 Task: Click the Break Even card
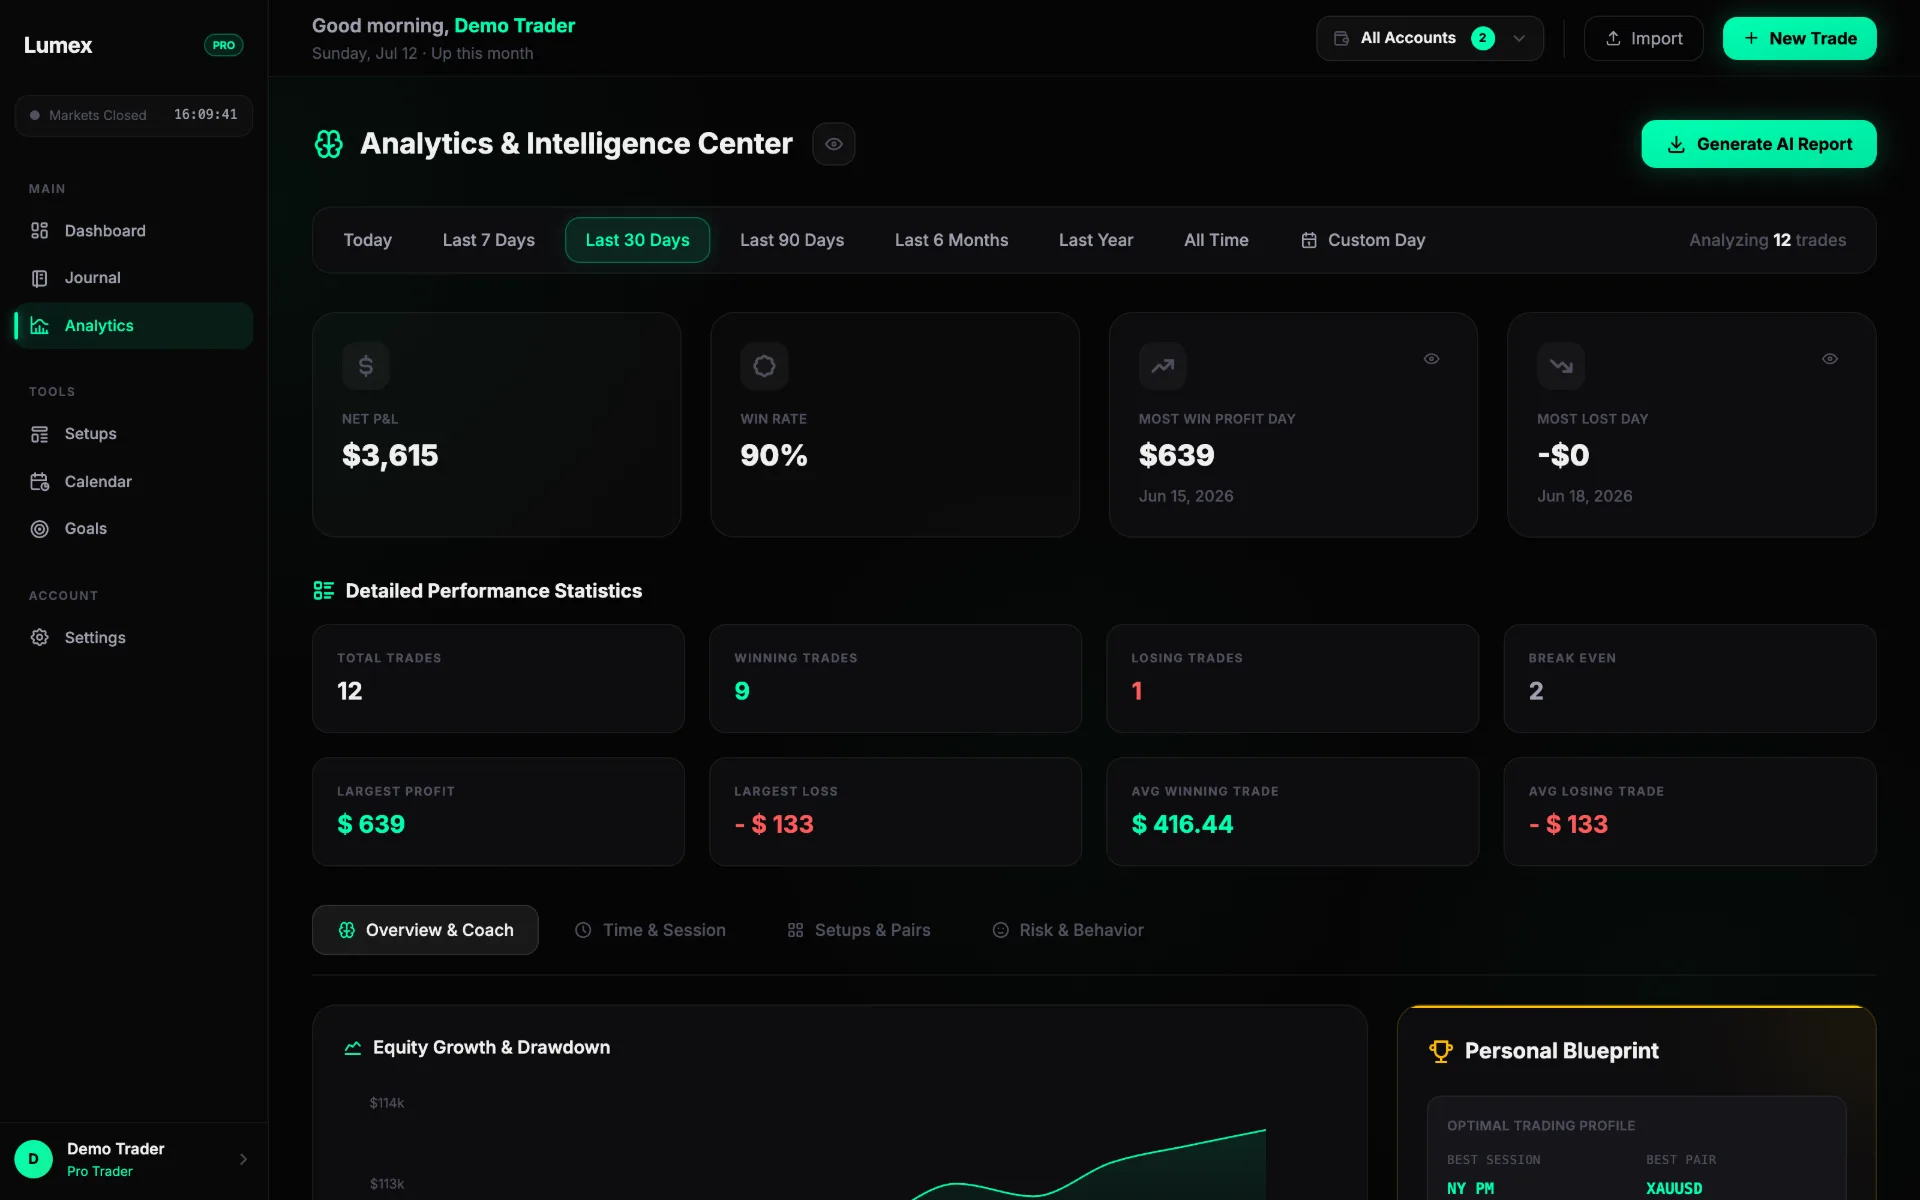click(1690, 679)
